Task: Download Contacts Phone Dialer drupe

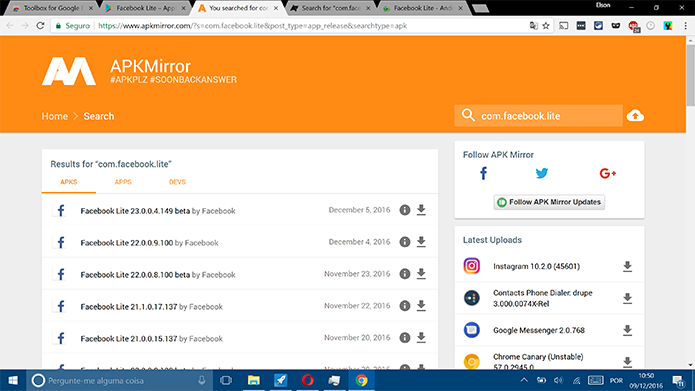Action: (x=627, y=298)
